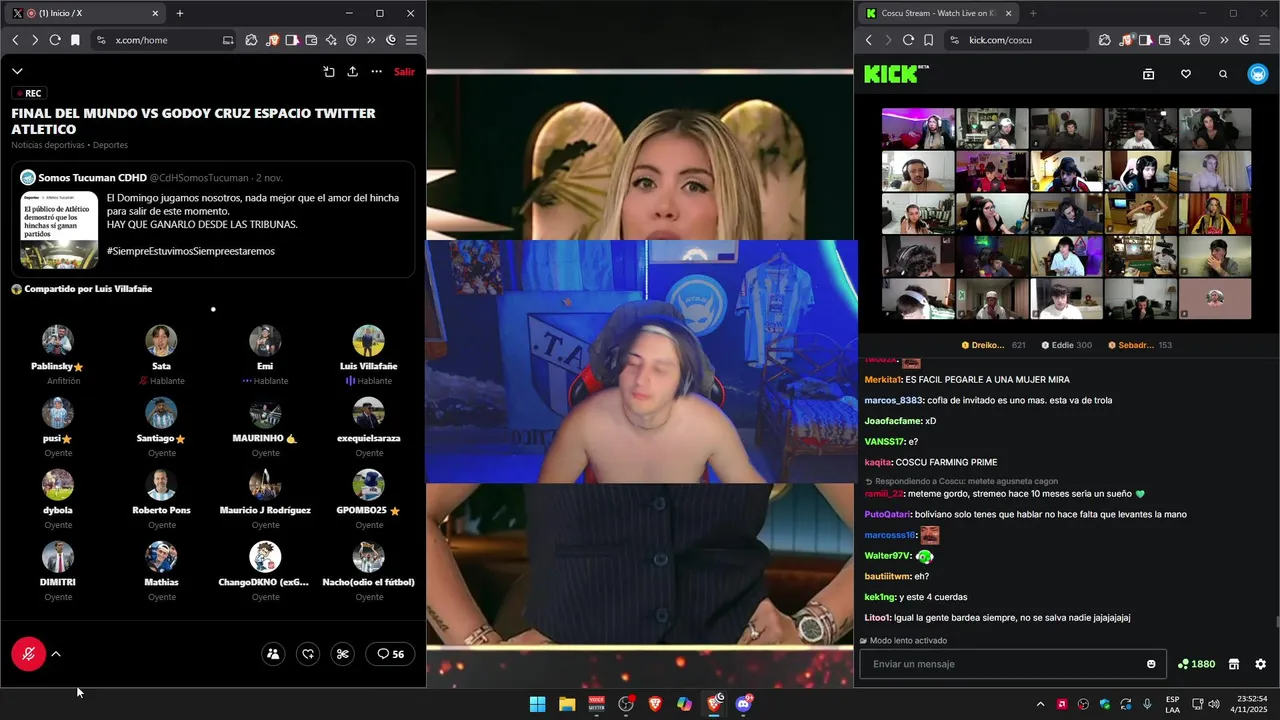
Task: Reload the x.com page
Action: (x=54, y=40)
